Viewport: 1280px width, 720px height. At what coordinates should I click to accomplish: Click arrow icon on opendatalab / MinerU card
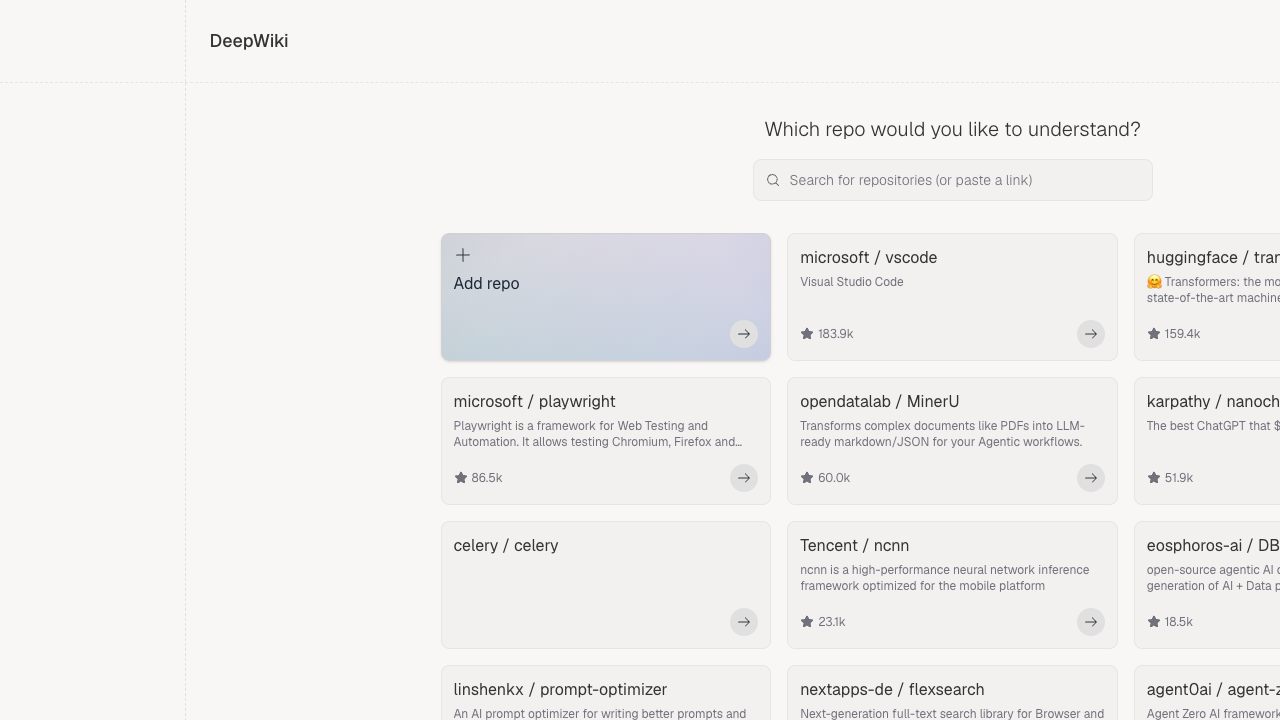click(1091, 478)
